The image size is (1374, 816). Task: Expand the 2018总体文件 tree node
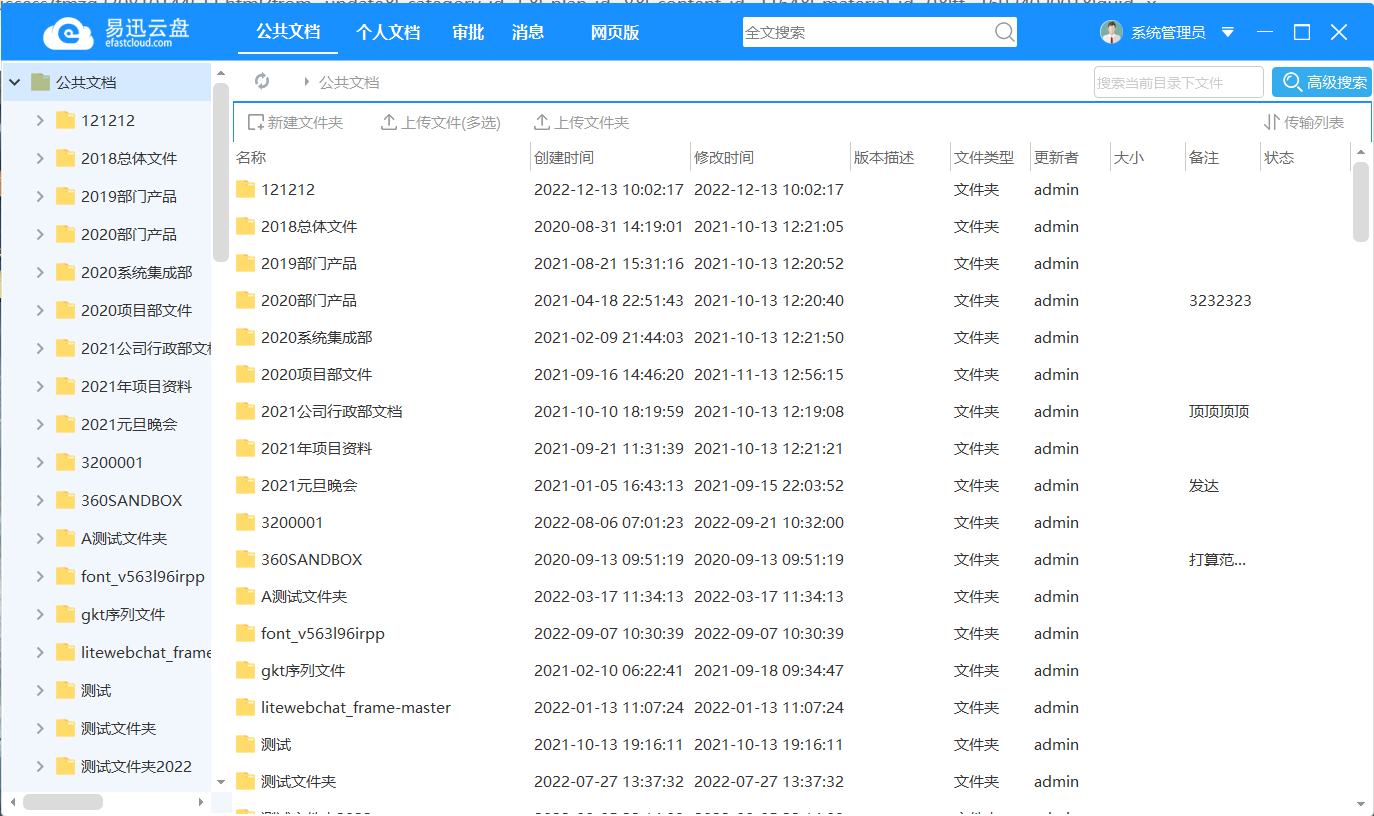39,158
